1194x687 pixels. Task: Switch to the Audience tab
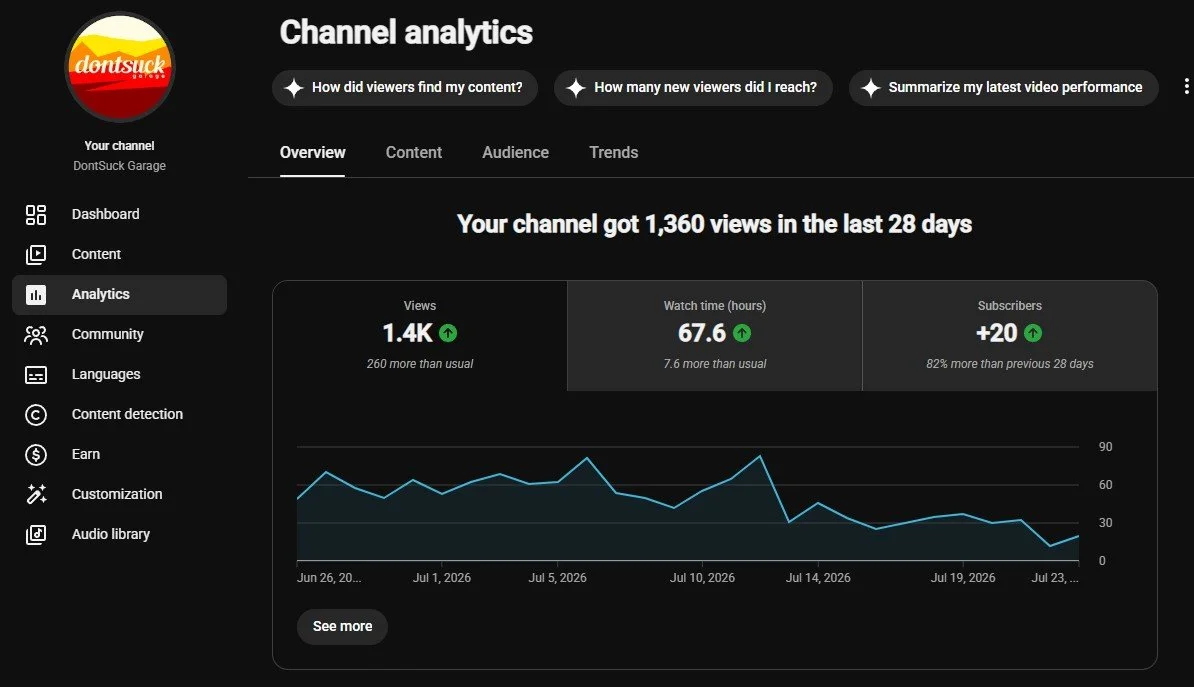516,152
